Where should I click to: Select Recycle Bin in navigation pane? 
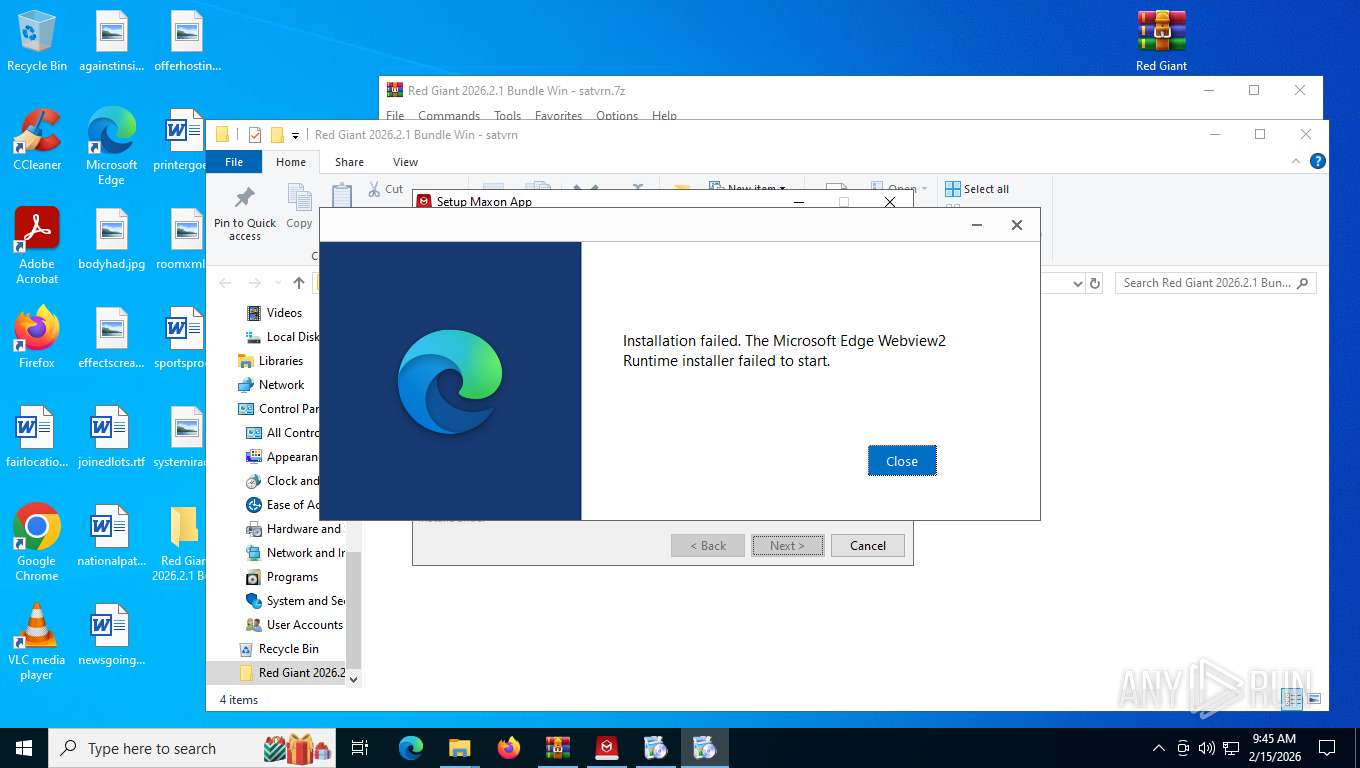(x=288, y=649)
